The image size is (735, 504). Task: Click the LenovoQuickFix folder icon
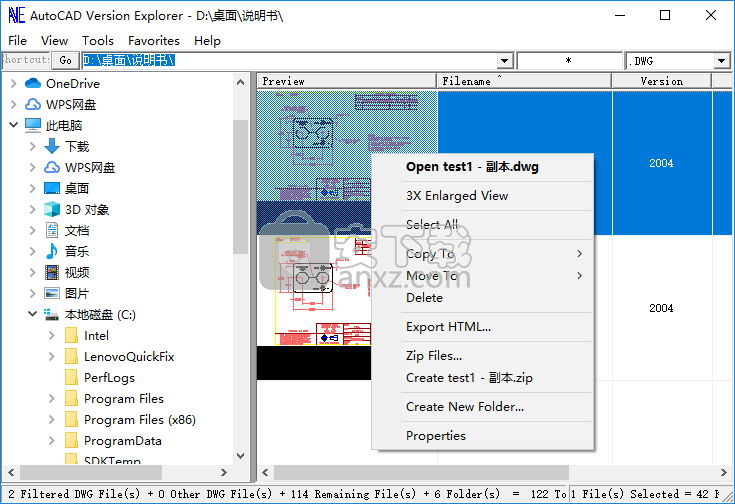point(72,357)
